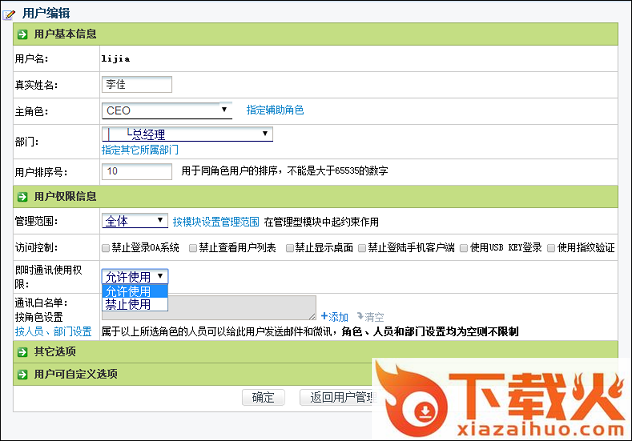Check the 禁止显示桌面 option
The image size is (632, 441).
(290, 247)
